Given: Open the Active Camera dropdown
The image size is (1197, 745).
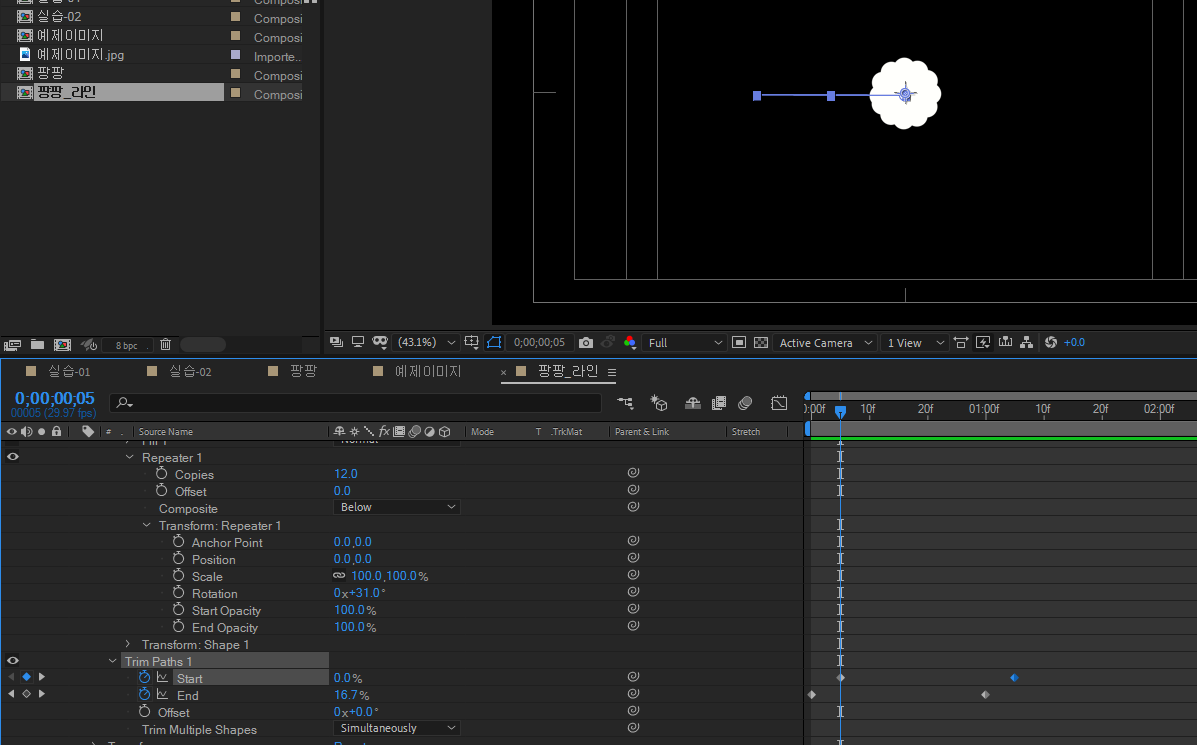Looking at the screenshot, I should pyautogui.click(x=823, y=343).
